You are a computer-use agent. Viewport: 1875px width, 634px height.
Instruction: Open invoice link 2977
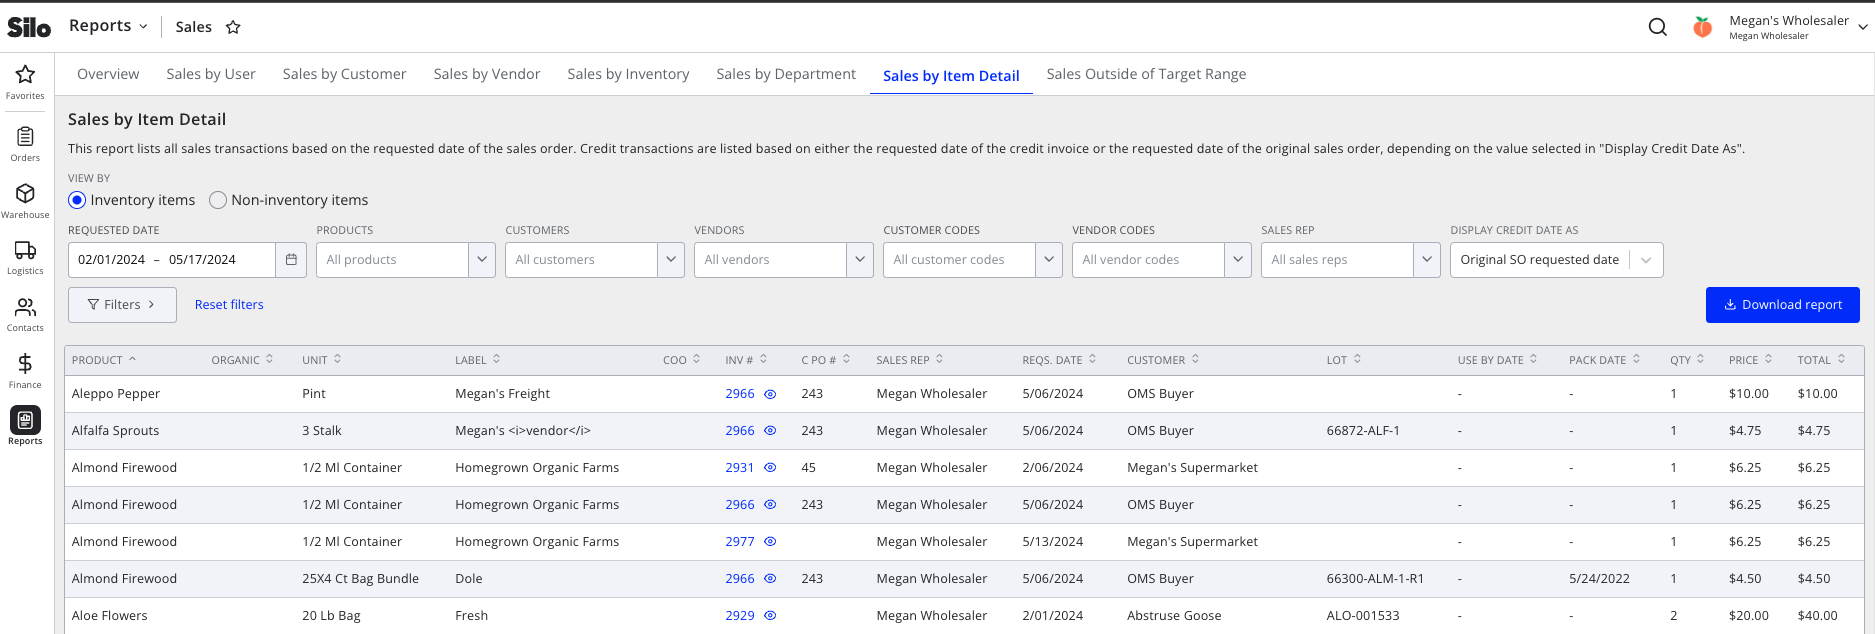(739, 542)
